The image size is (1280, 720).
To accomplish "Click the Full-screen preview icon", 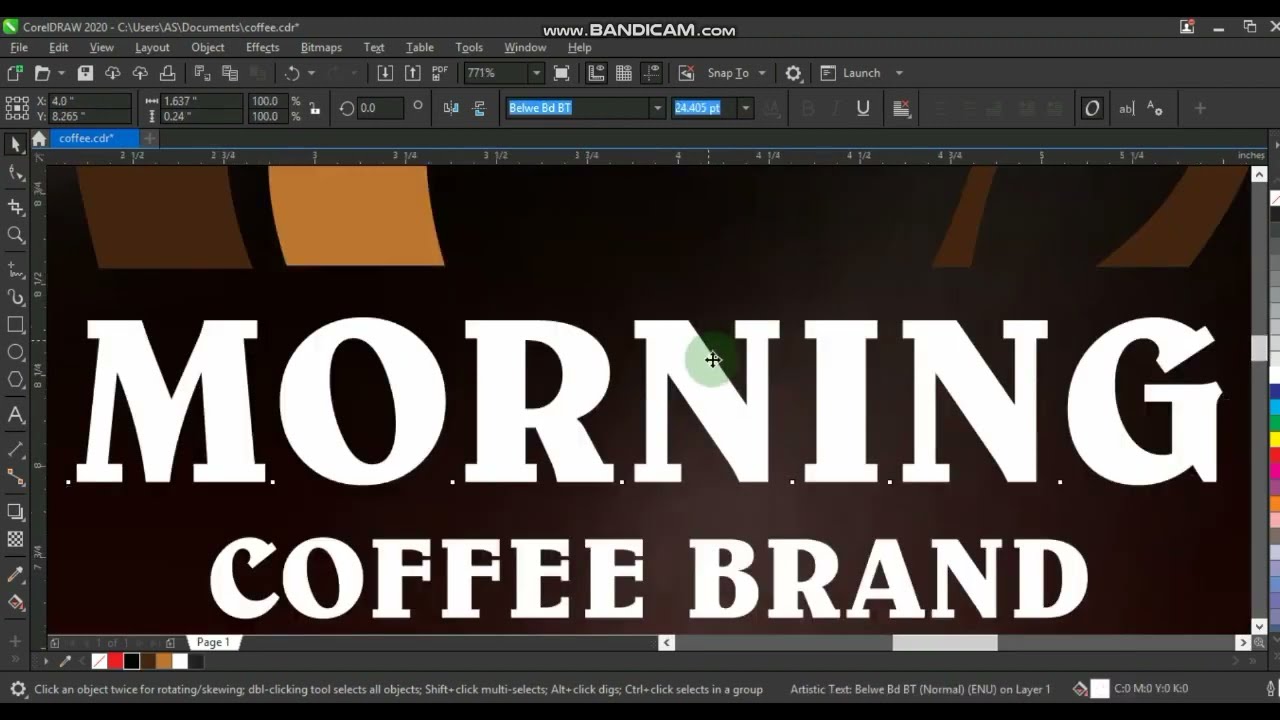I will [x=562, y=73].
